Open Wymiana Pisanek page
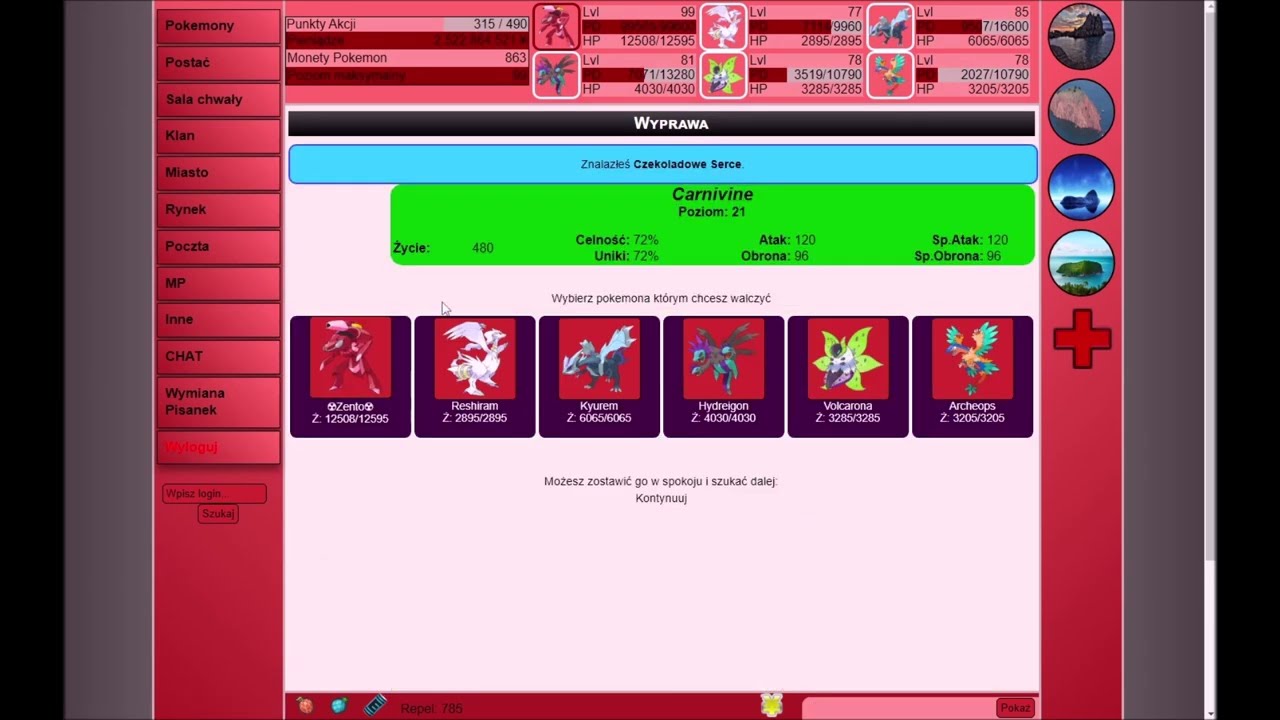 pos(218,402)
